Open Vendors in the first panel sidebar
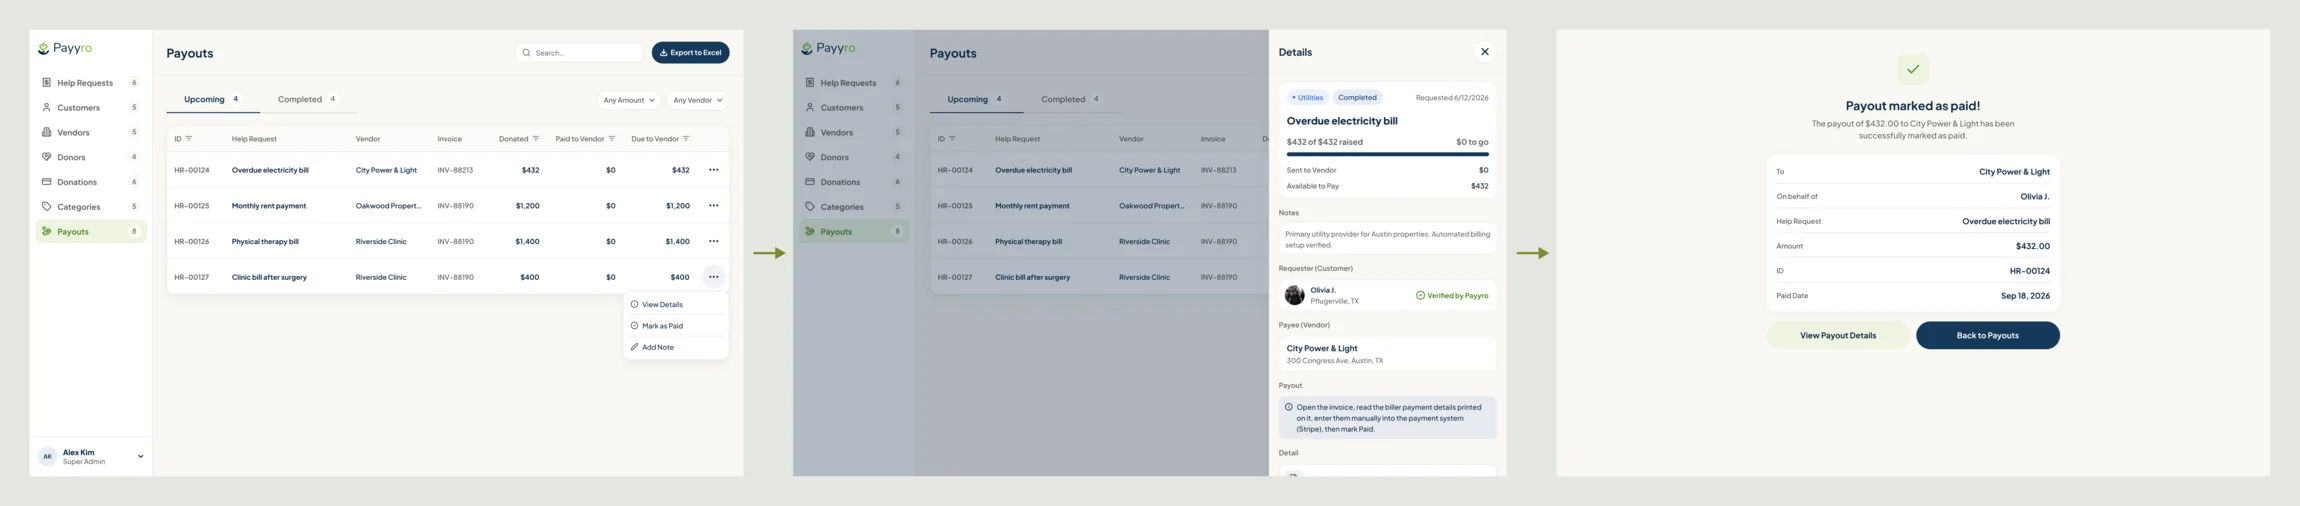The height and width of the screenshot is (506, 2300). (x=90, y=132)
